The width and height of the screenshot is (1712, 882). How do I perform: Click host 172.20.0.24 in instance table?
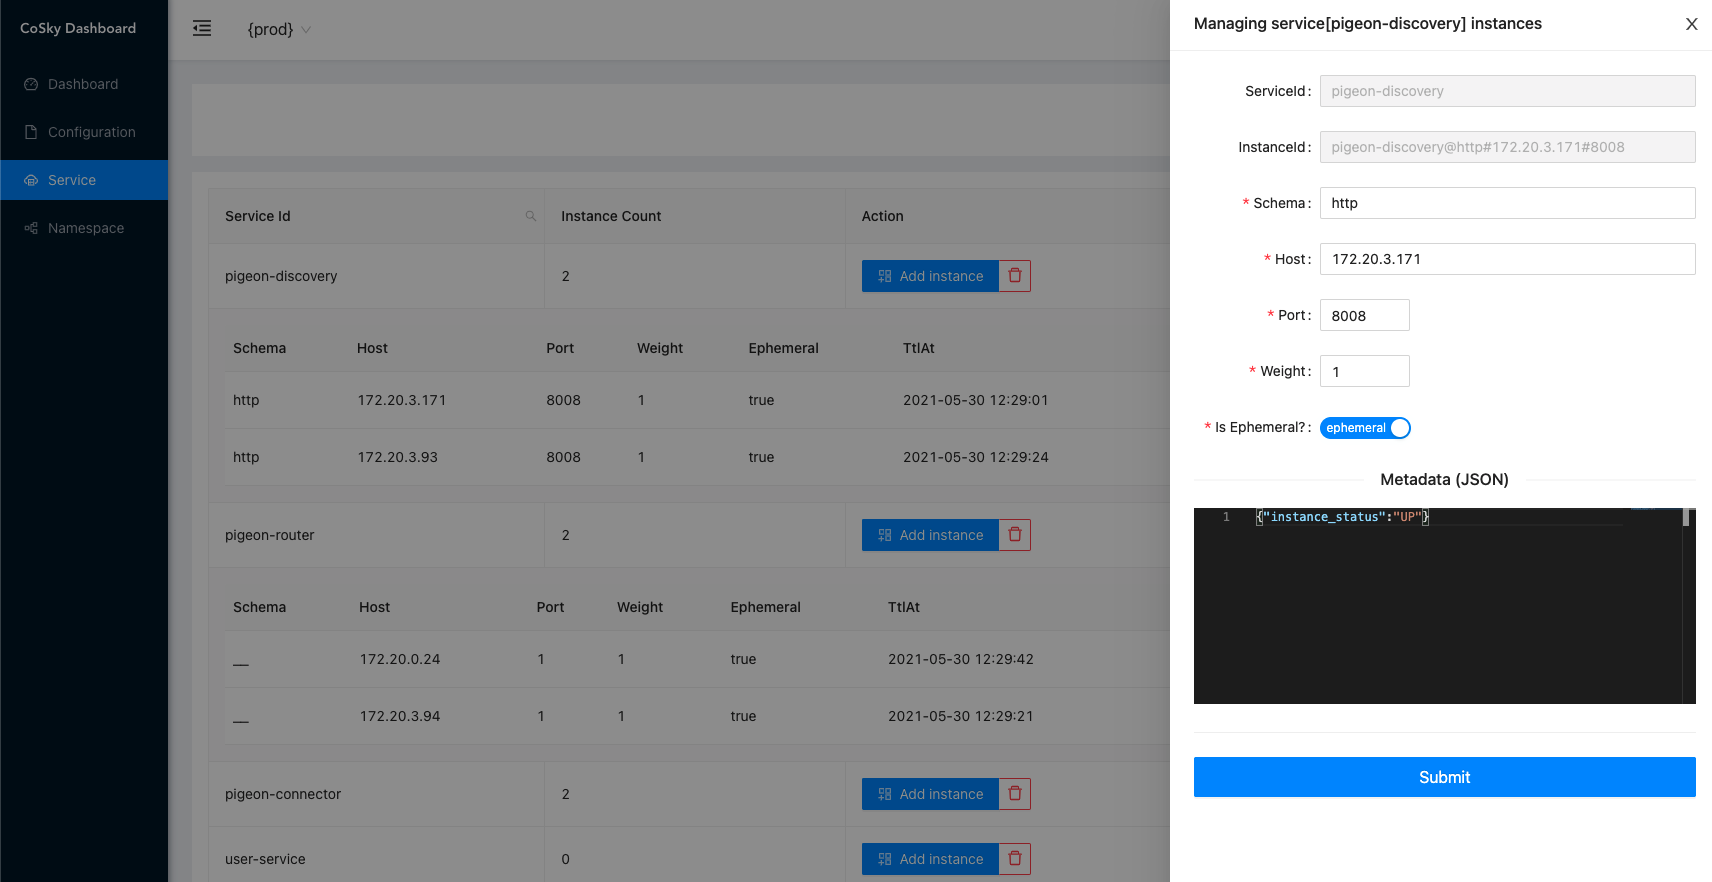[400, 659]
